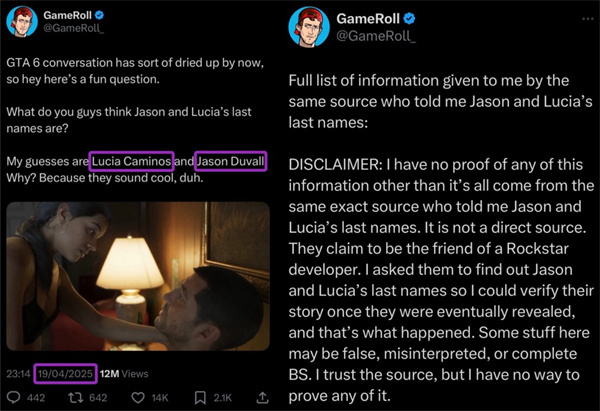Image resolution: width=600 pixels, height=411 pixels.
Task: Click the right GameRoll display name
Action: point(368,18)
